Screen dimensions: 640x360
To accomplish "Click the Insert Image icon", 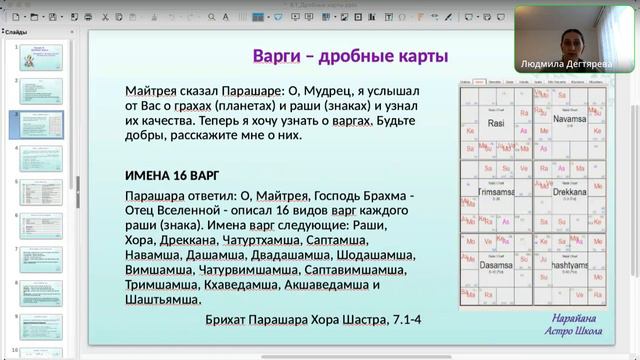I will click(344, 17).
